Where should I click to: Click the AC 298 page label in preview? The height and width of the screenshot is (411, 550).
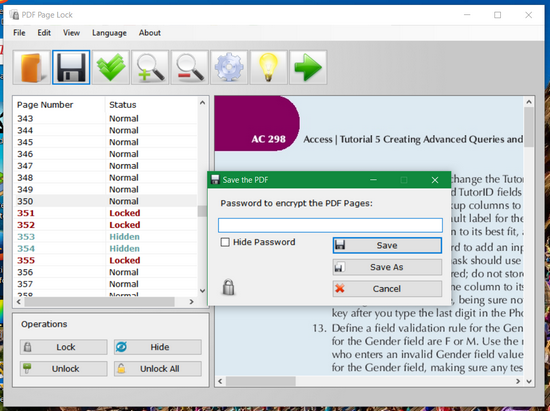coord(268,139)
